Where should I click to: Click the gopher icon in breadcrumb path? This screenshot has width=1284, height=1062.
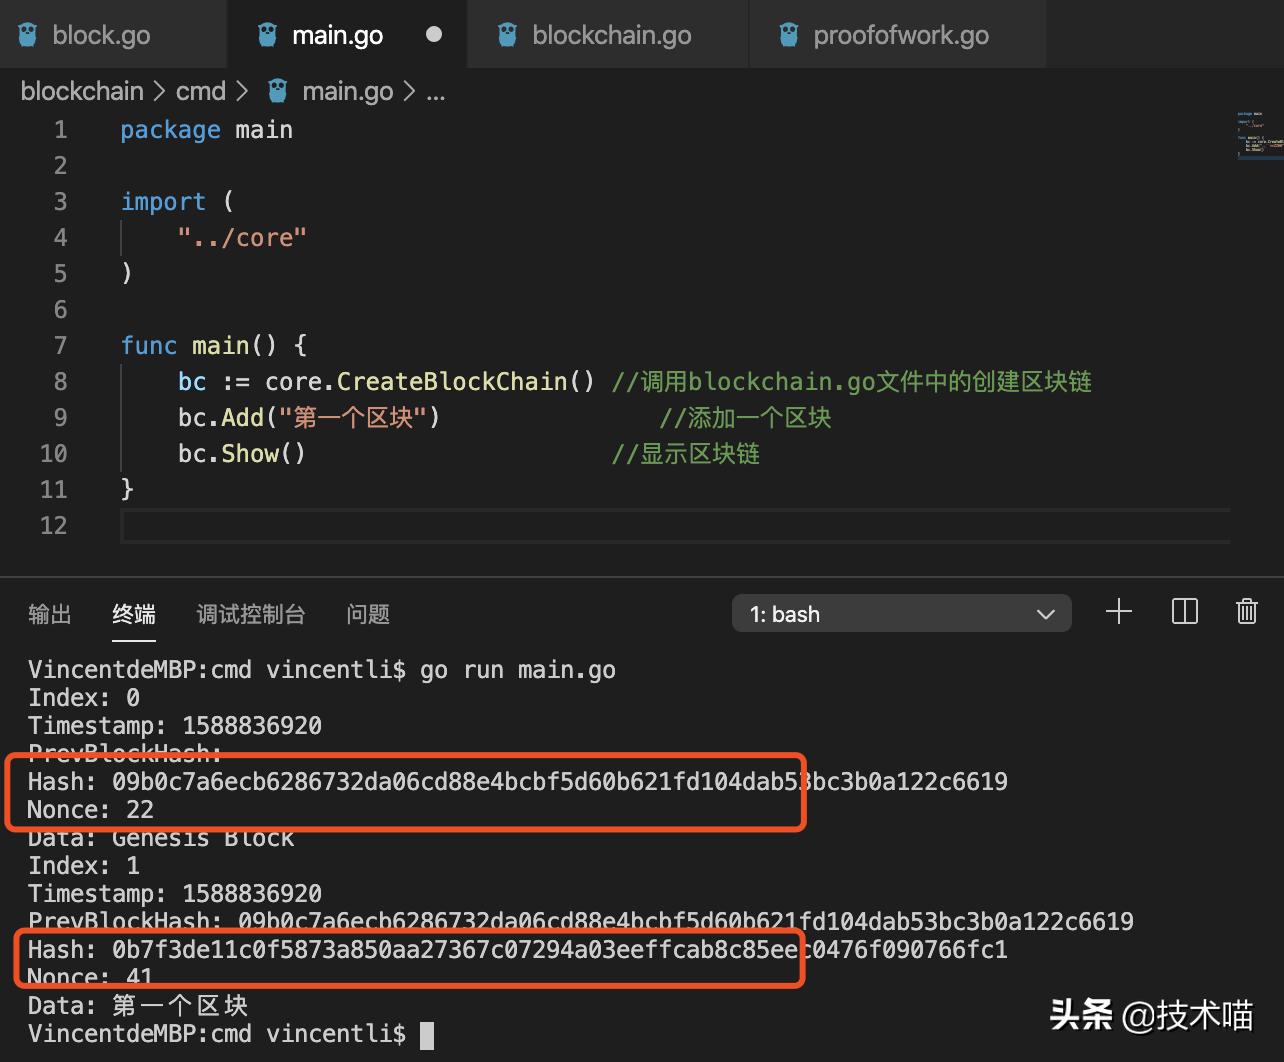click(278, 92)
